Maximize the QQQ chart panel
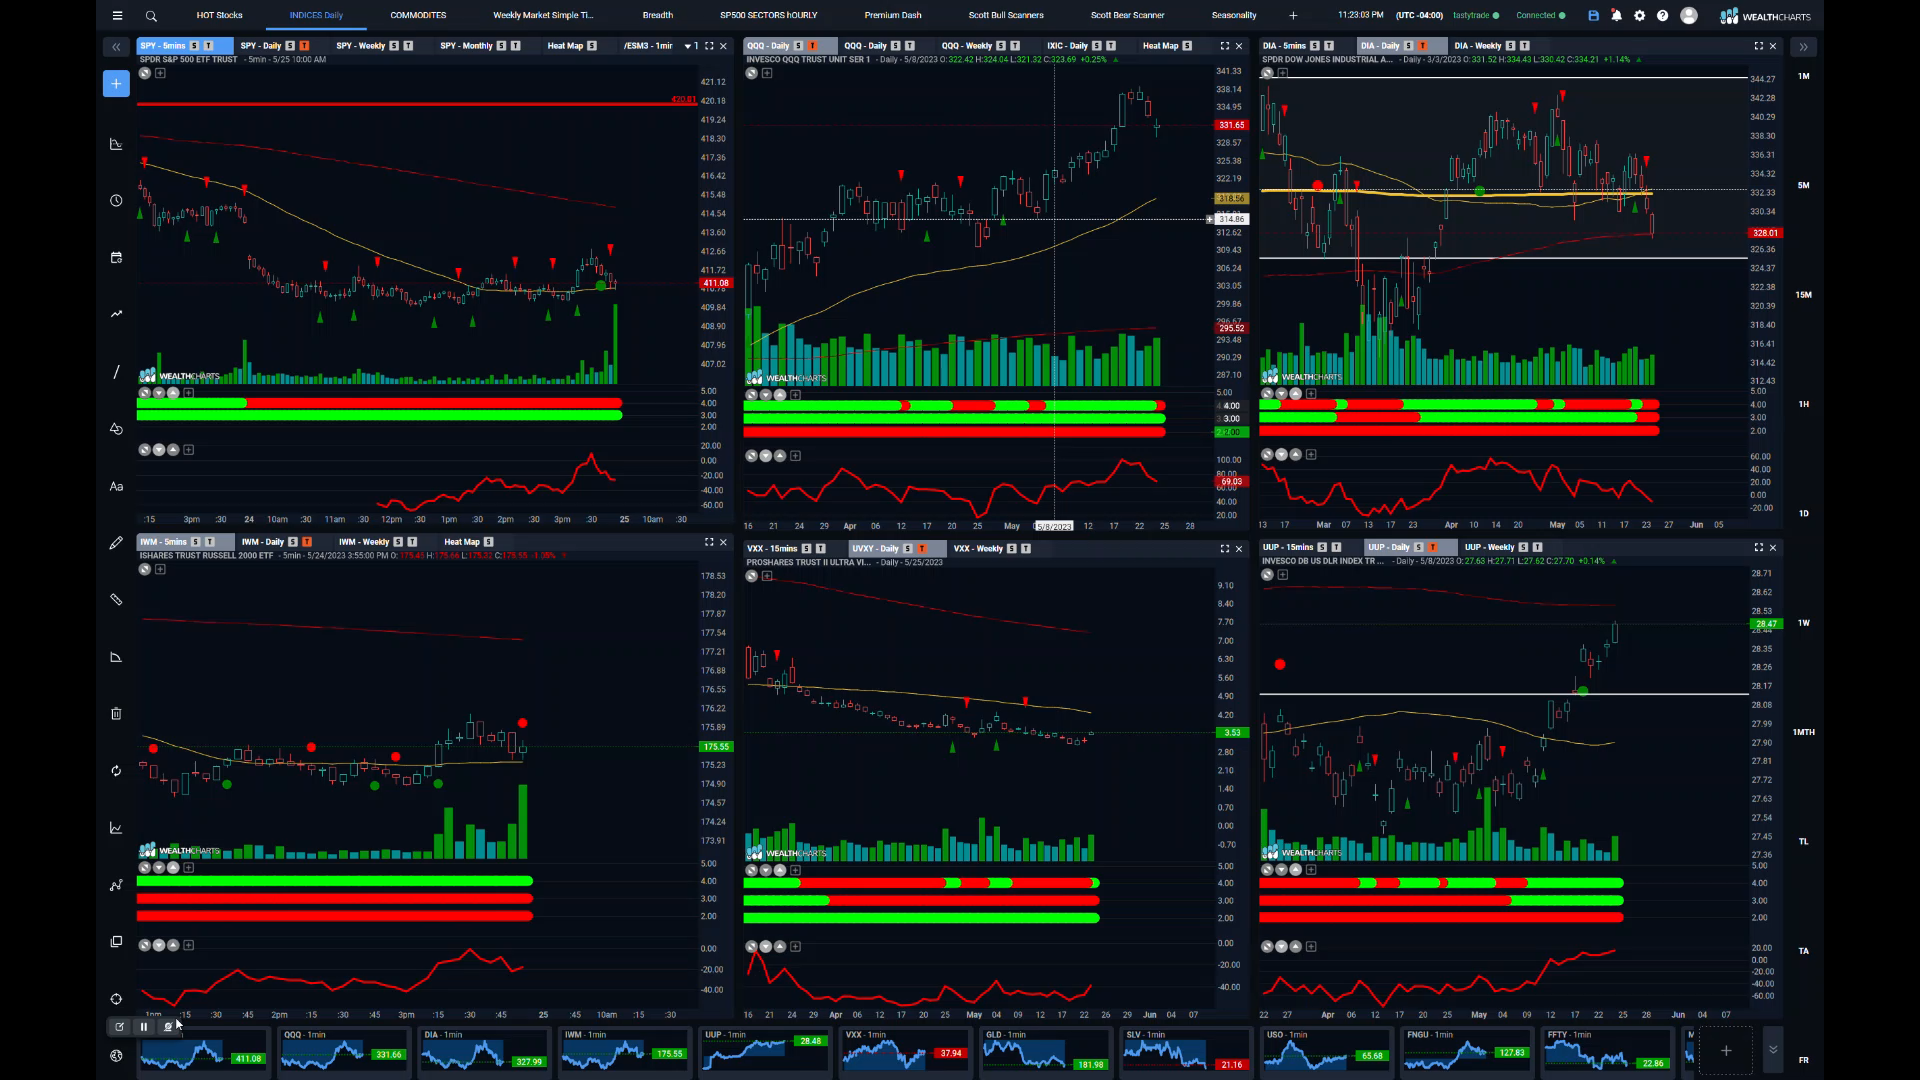Viewport: 1920px width, 1080px height. point(1225,46)
